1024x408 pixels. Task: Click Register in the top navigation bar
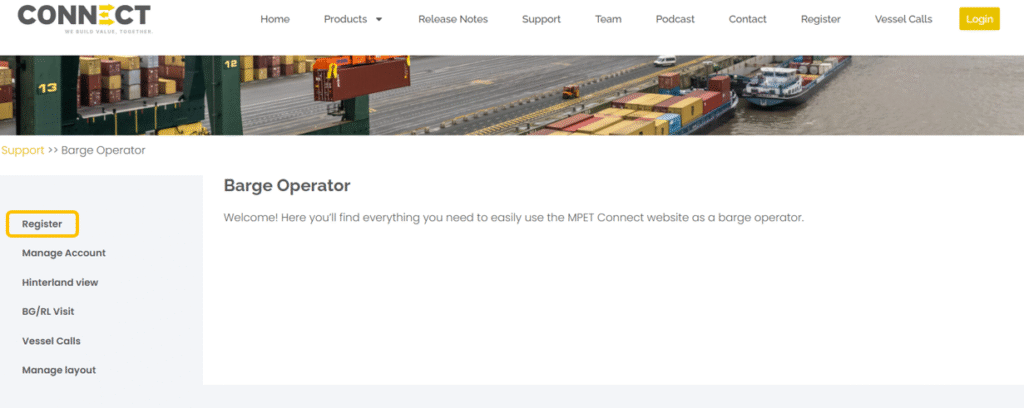(x=820, y=19)
